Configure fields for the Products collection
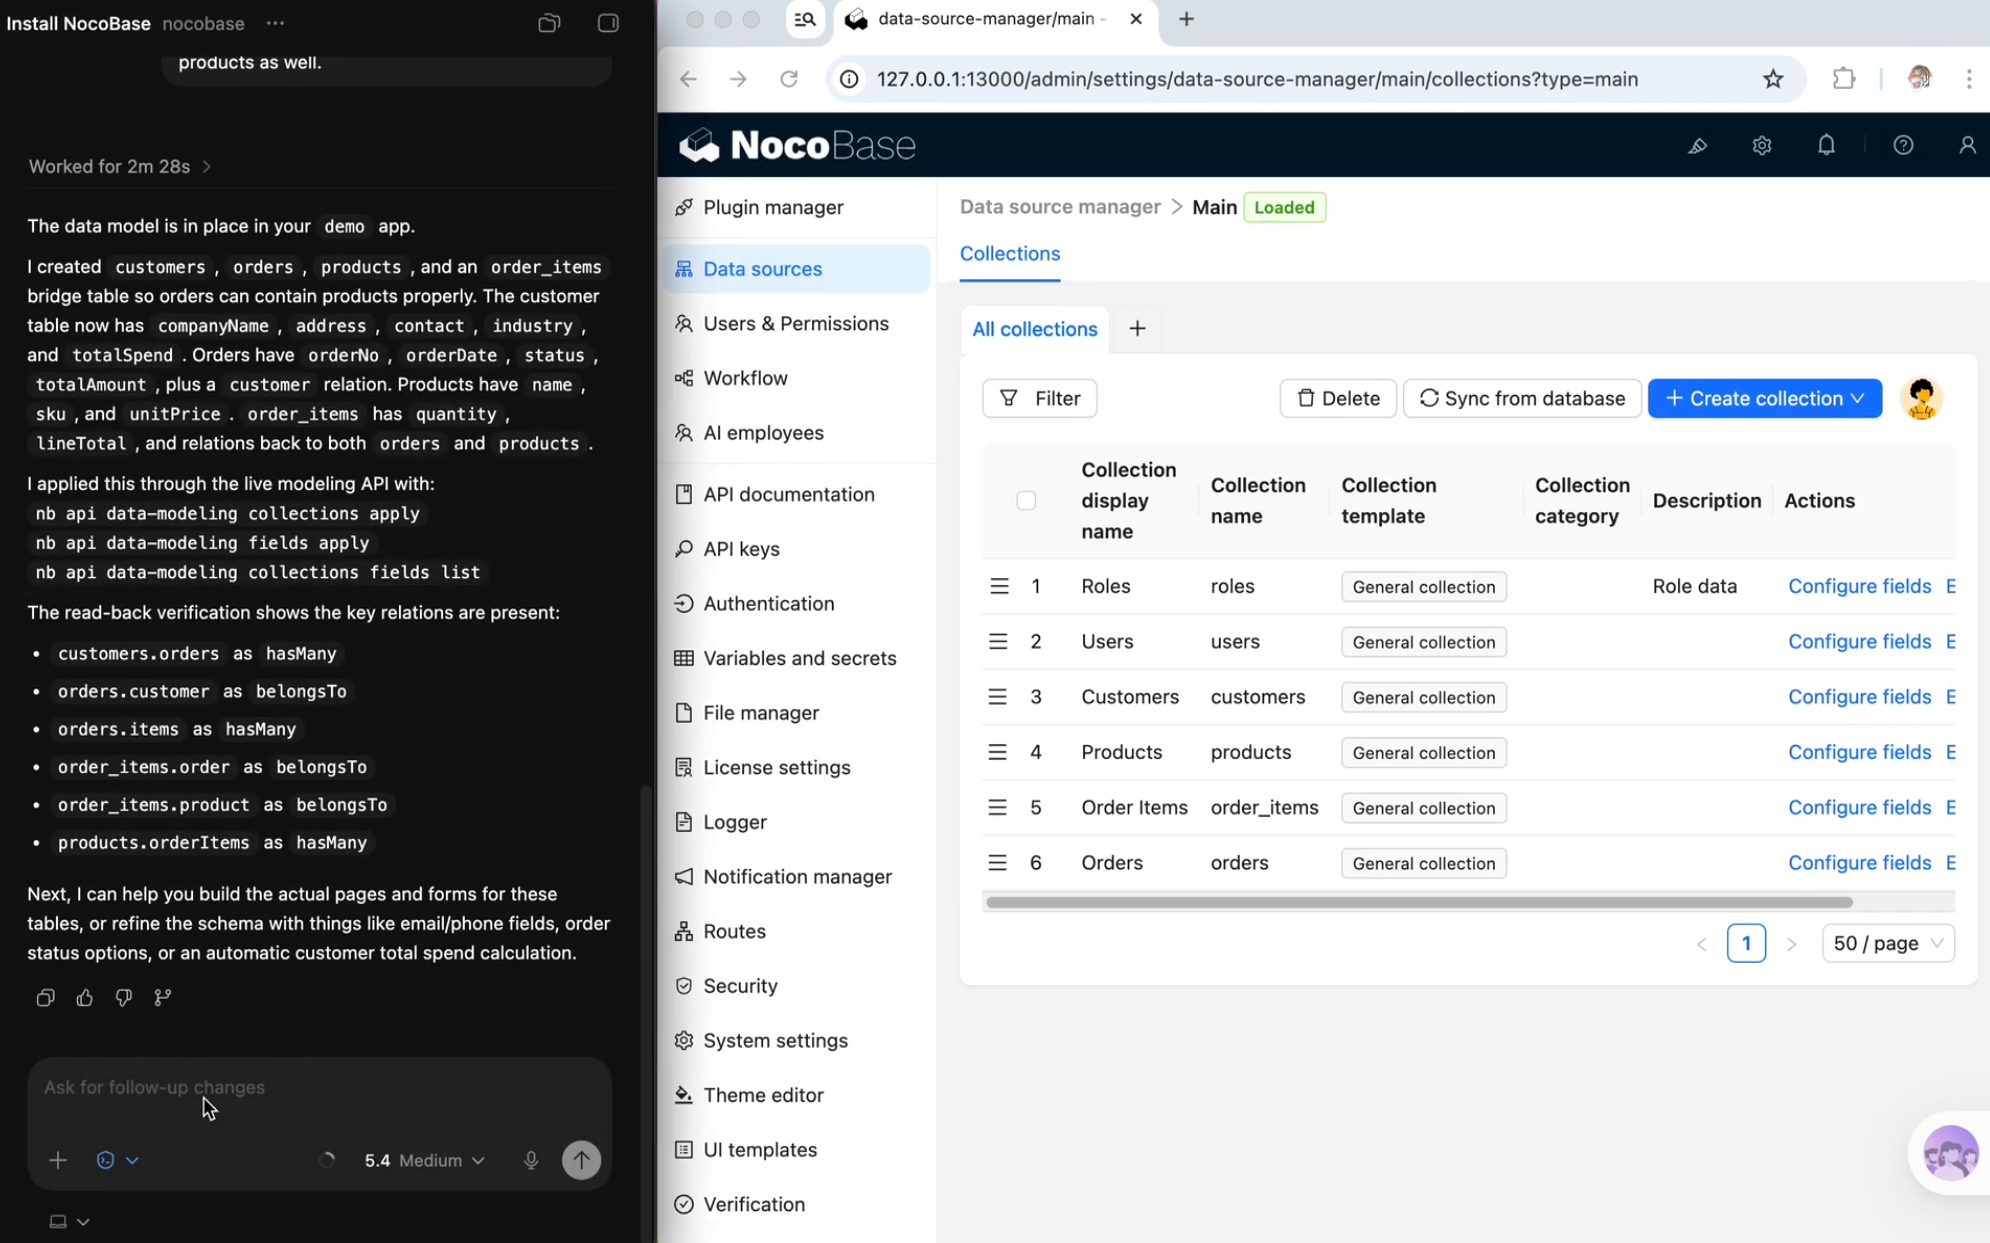The width and height of the screenshot is (1990, 1243). coord(1859,752)
